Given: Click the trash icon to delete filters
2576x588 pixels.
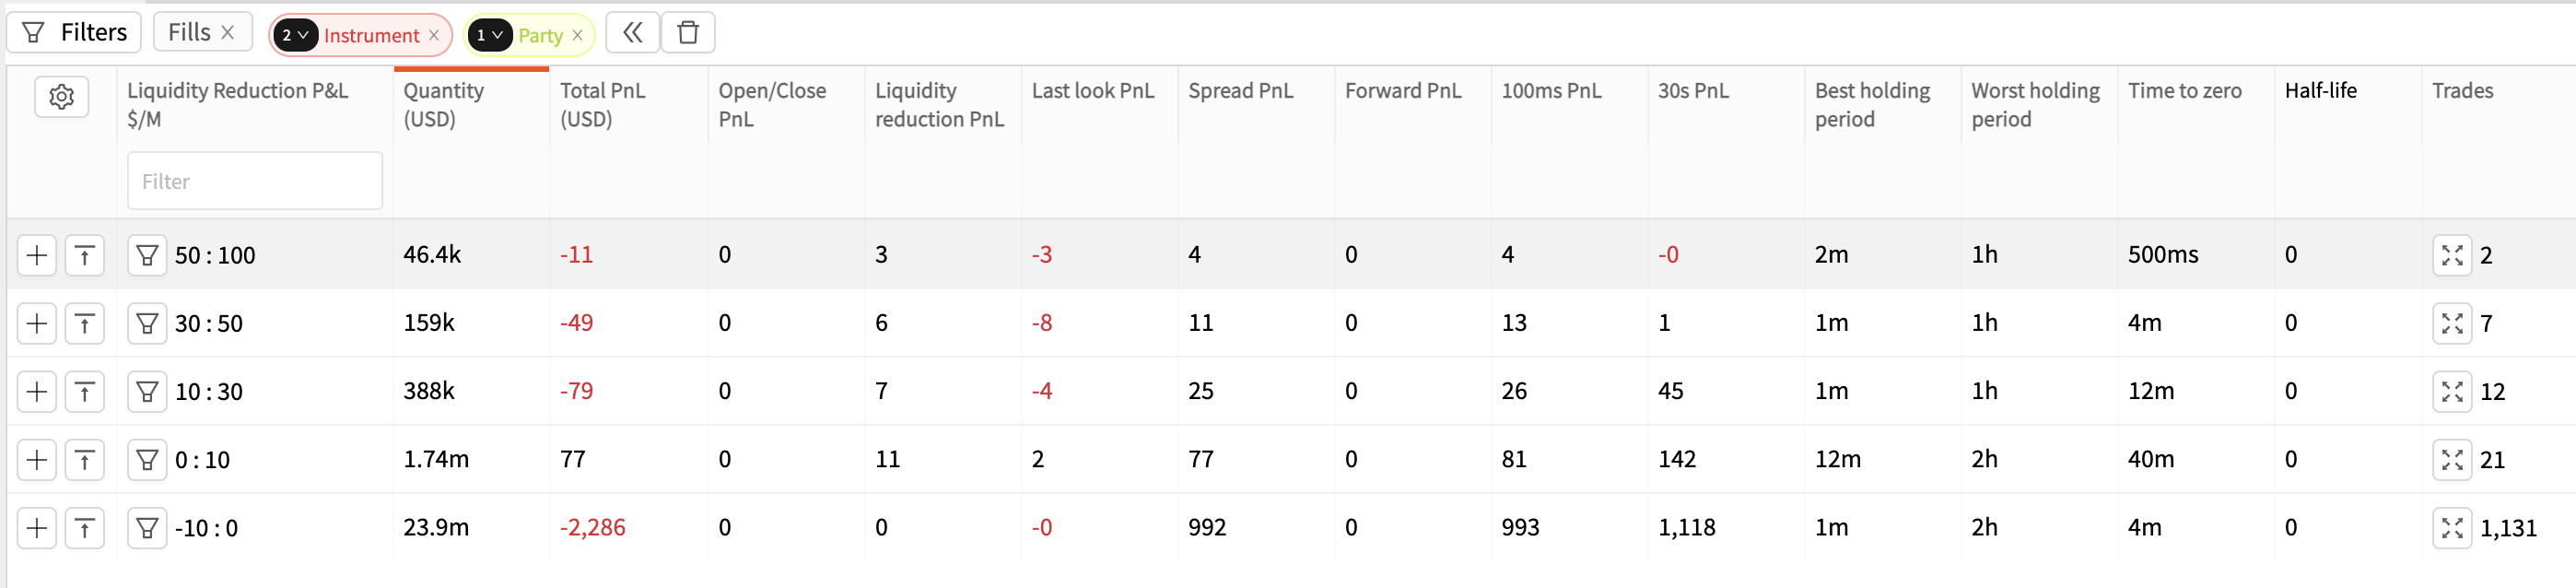Looking at the screenshot, I should 688,33.
